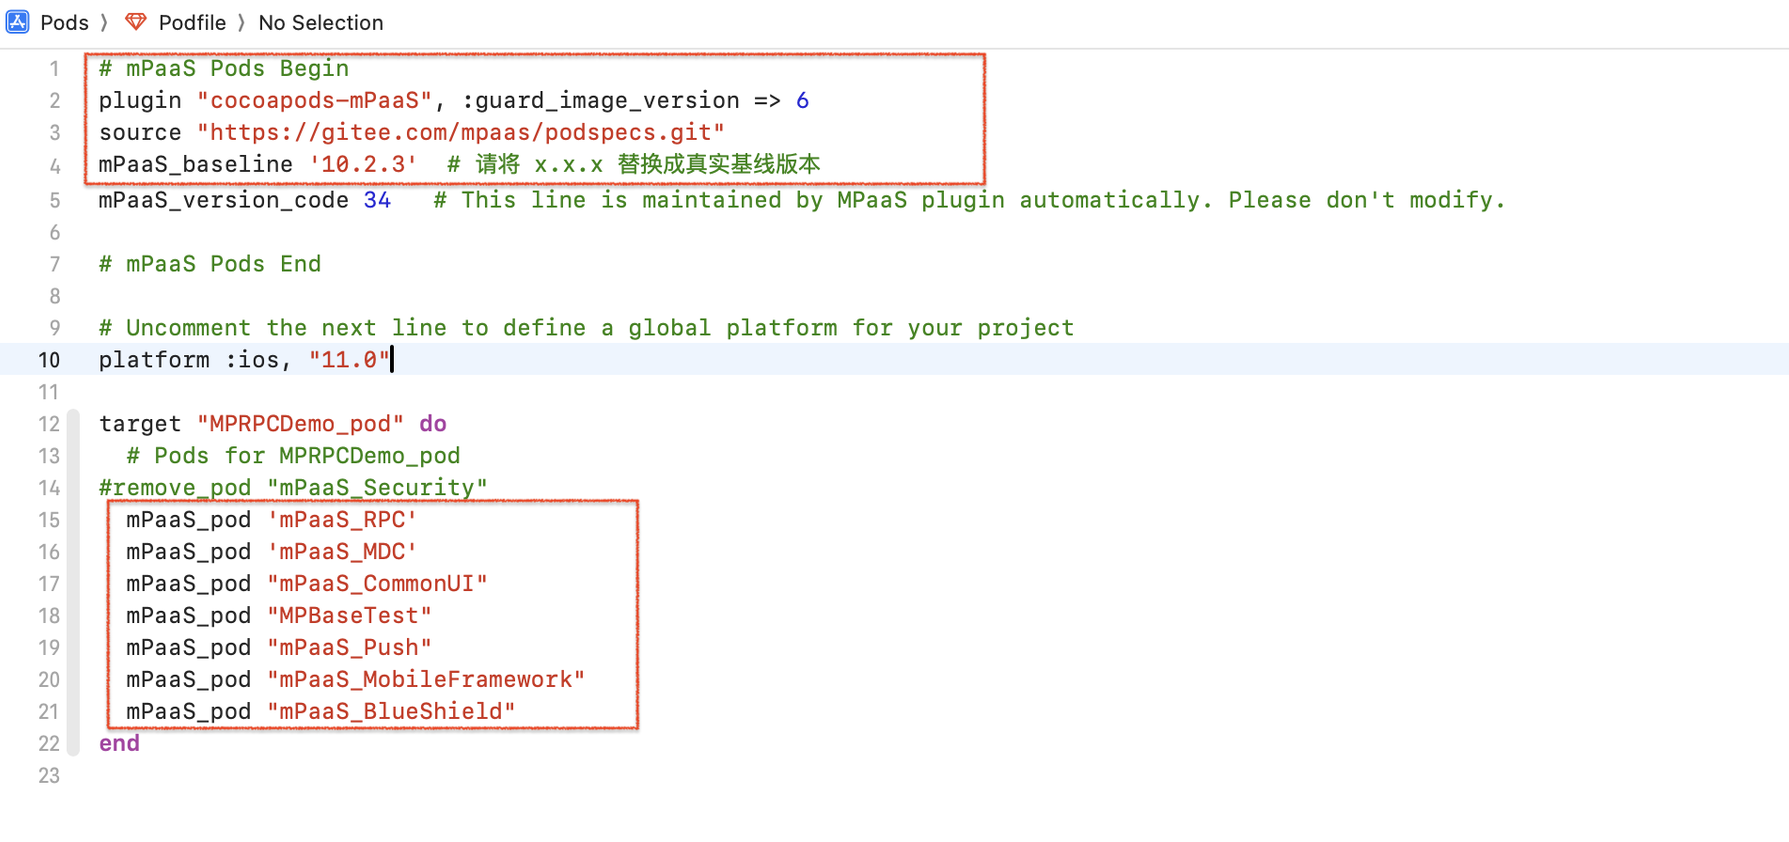The image size is (1789, 842).
Task: Click the pod name "mPaaS_Push"
Action: tap(349, 648)
